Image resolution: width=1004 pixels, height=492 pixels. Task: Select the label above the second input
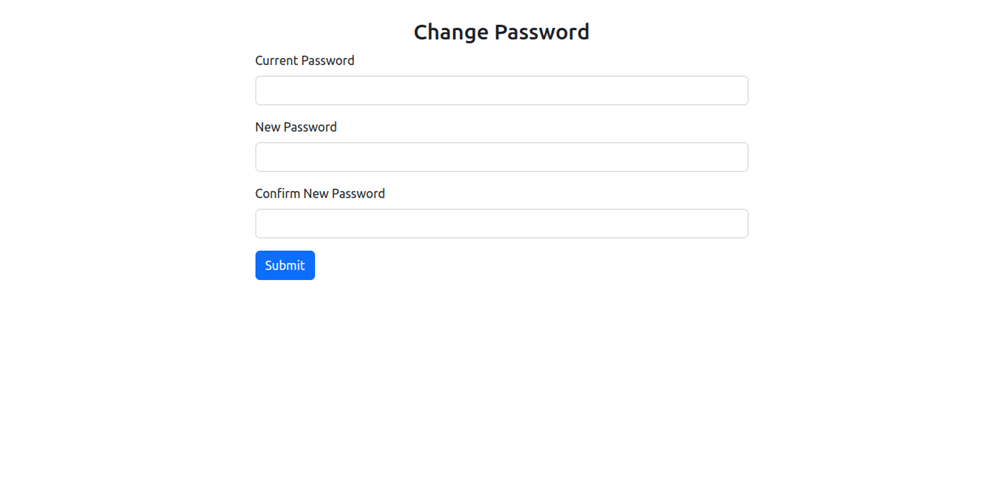(x=296, y=128)
